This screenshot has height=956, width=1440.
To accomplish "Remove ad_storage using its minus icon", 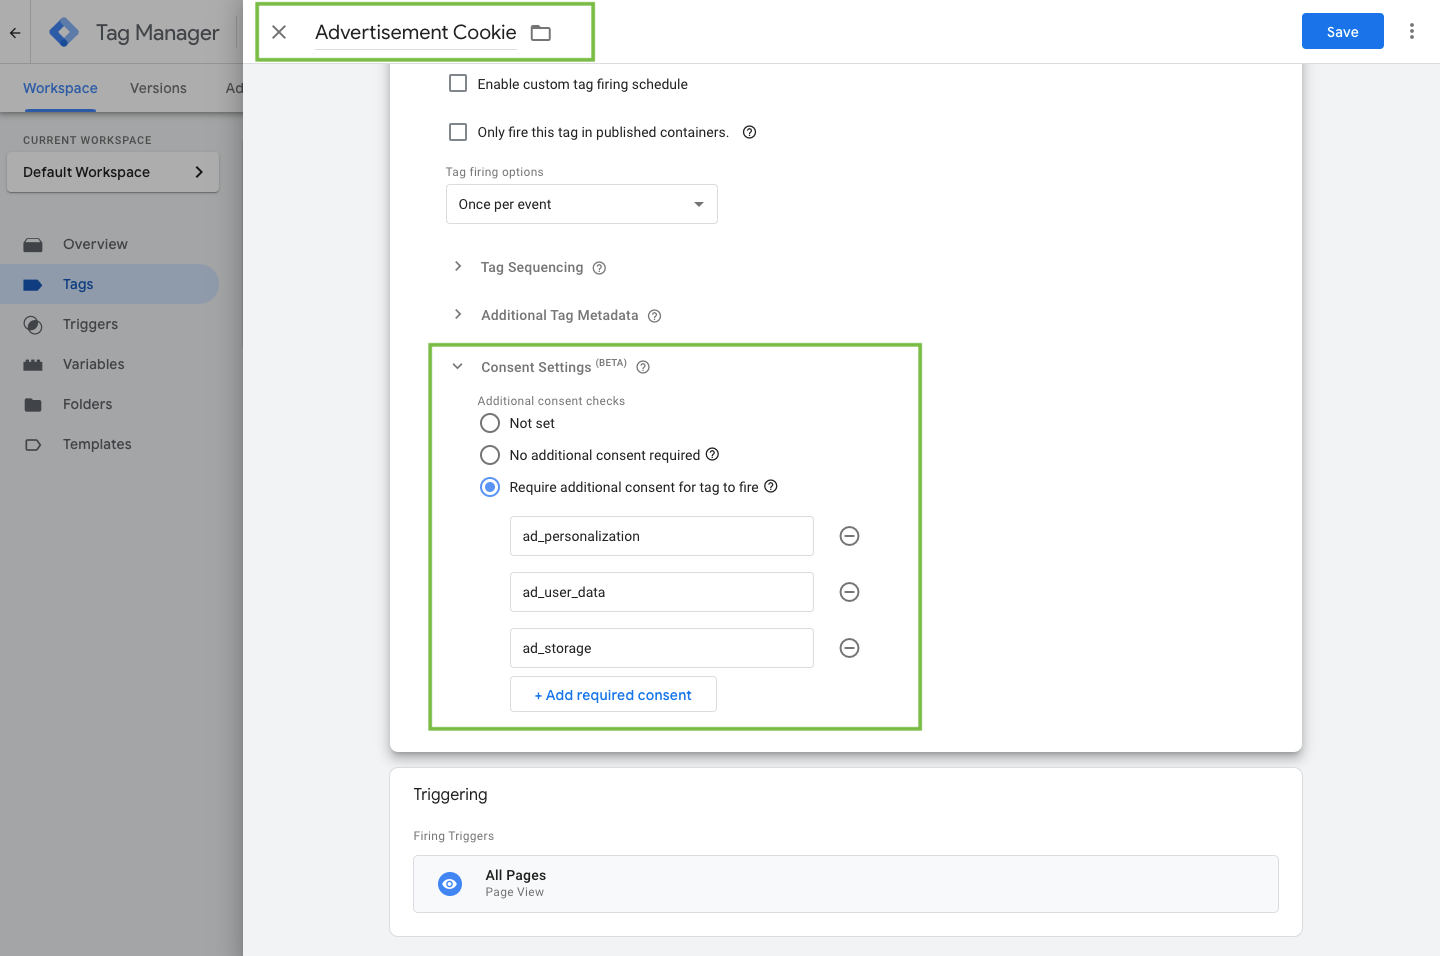I will coord(849,648).
